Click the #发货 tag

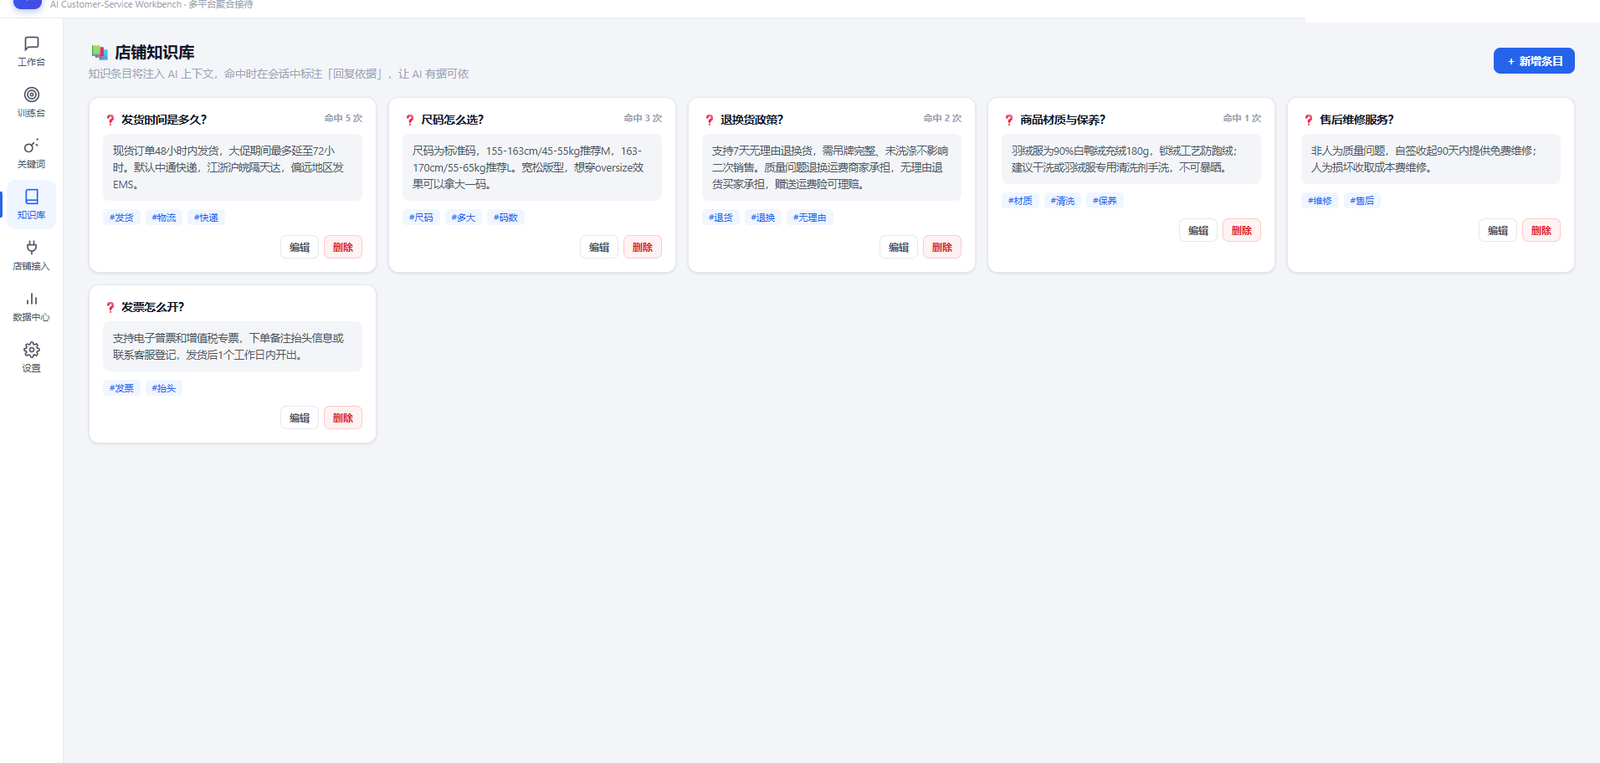(121, 217)
